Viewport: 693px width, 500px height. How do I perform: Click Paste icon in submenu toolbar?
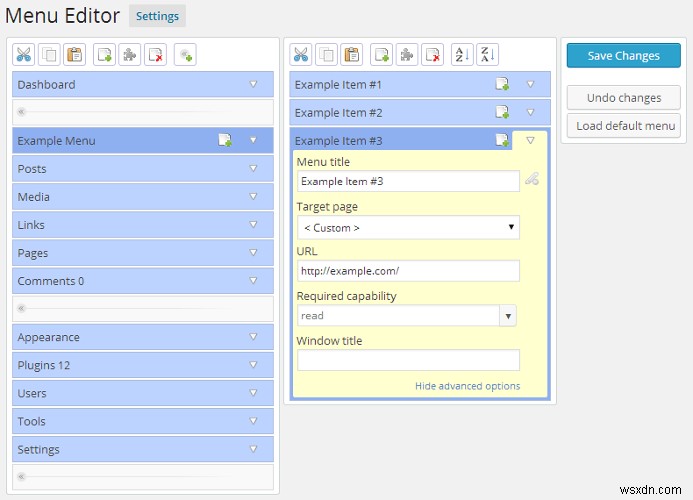click(352, 55)
